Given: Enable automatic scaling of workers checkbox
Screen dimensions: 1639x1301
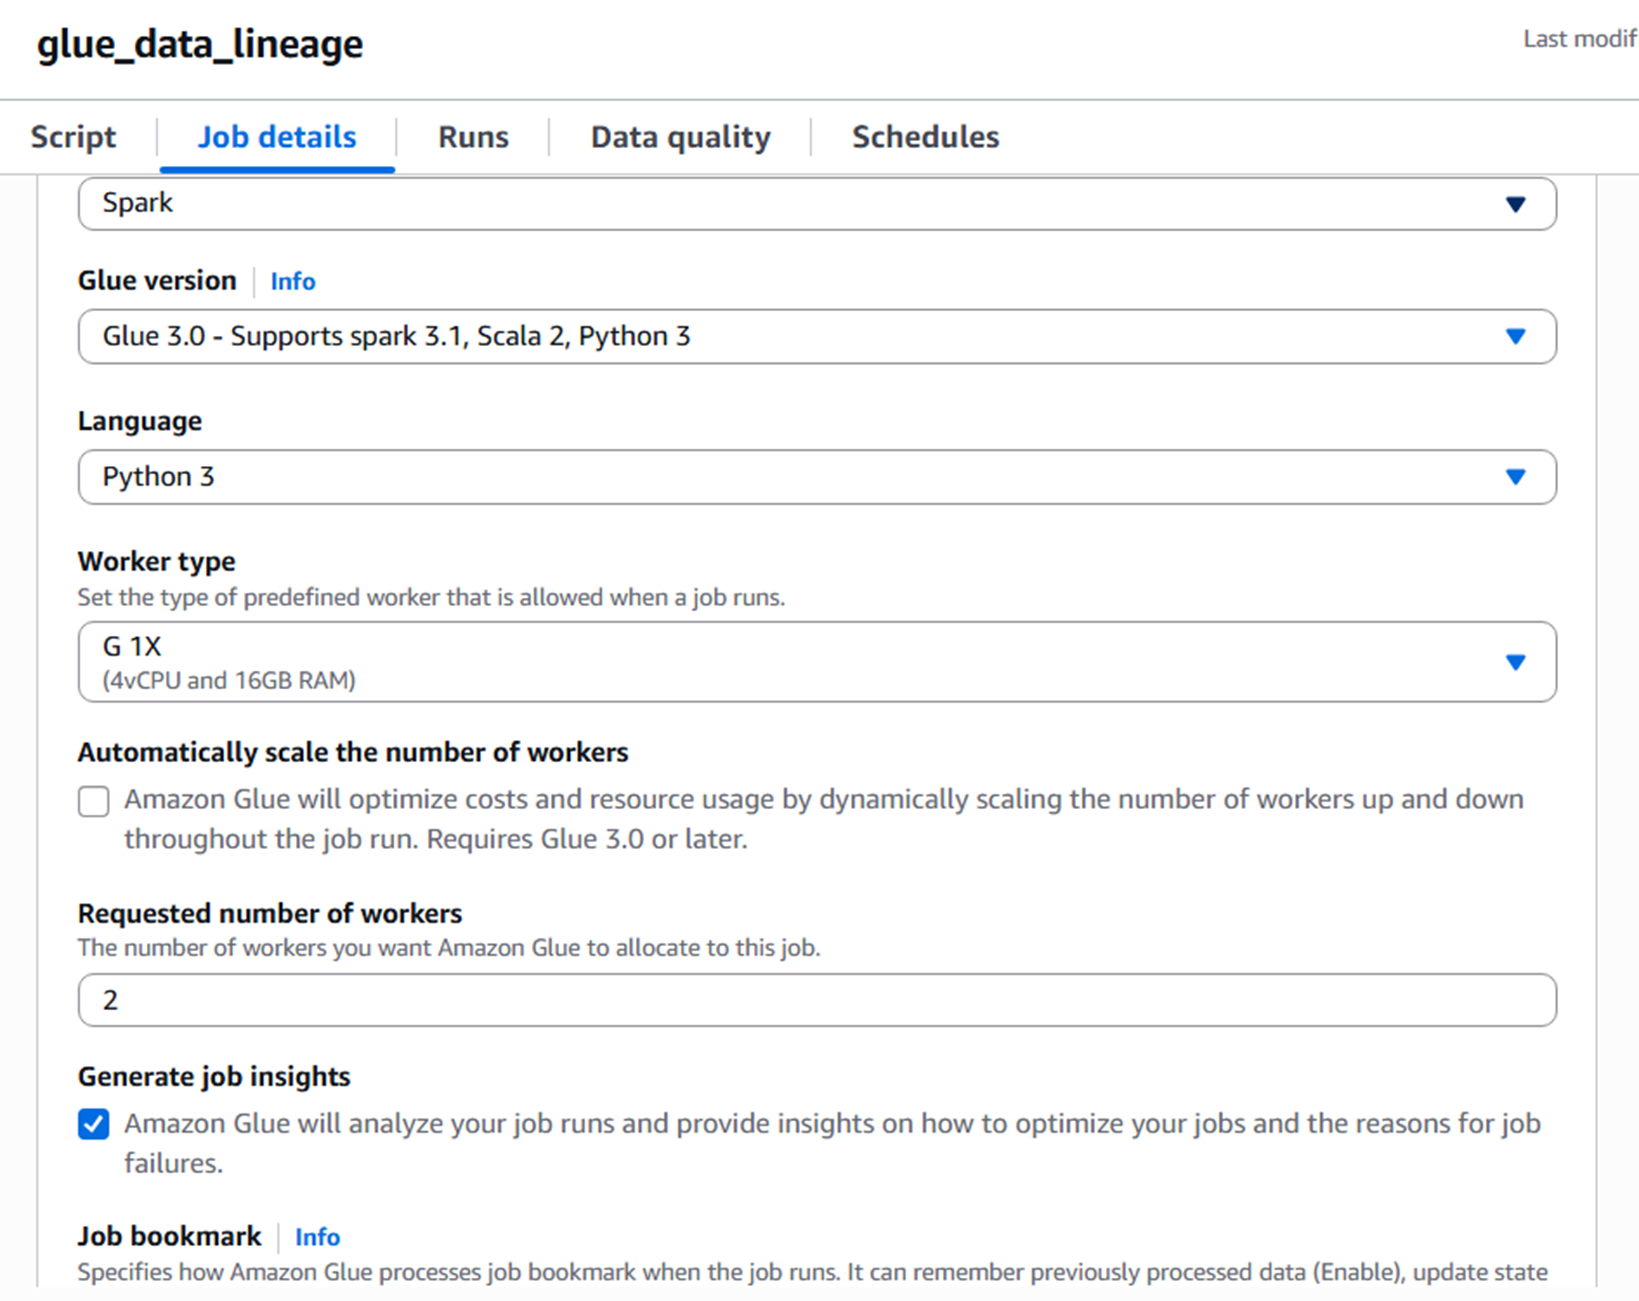Looking at the screenshot, I should (94, 801).
